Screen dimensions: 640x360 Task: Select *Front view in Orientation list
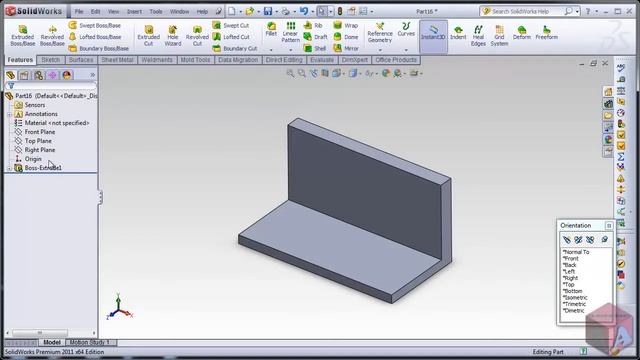click(x=571, y=258)
